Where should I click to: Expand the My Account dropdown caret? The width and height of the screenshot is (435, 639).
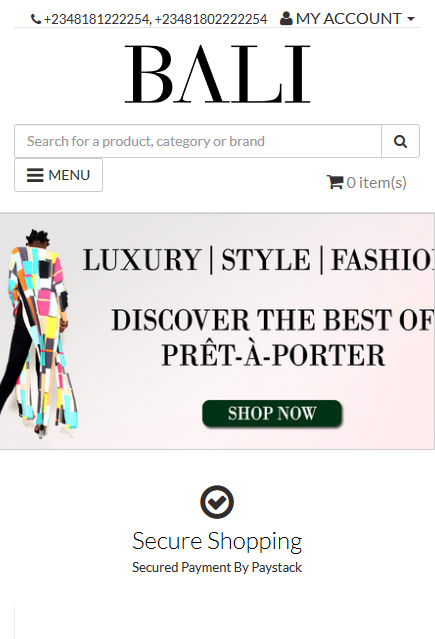point(411,19)
